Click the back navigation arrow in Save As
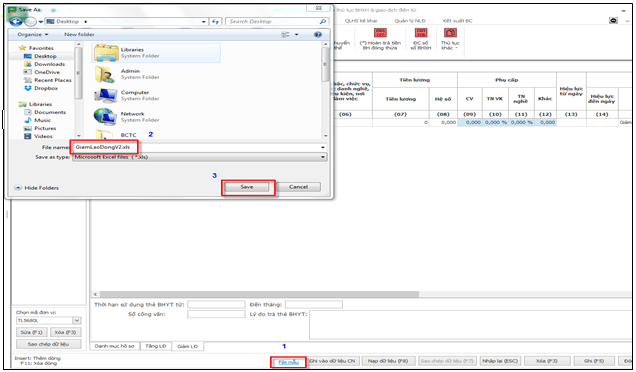636x372 pixels. (16, 22)
